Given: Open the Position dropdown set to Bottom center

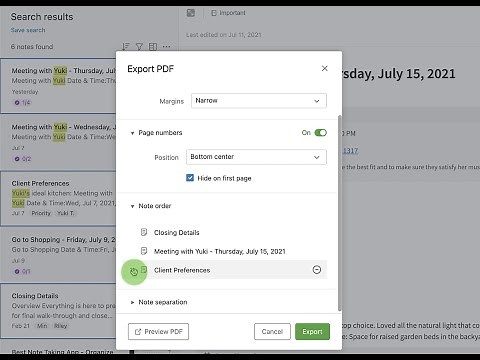Looking at the screenshot, I should click(x=256, y=157).
